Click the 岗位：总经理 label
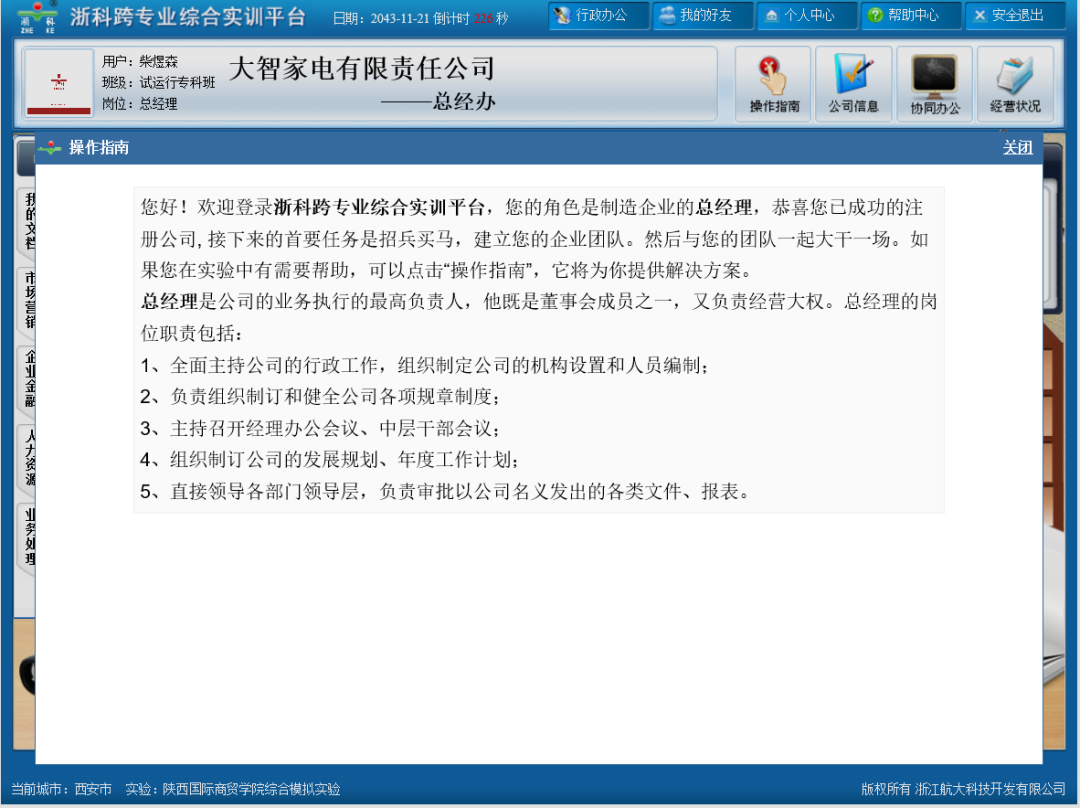This screenshot has height=808, width=1080. (x=140, y=104)
